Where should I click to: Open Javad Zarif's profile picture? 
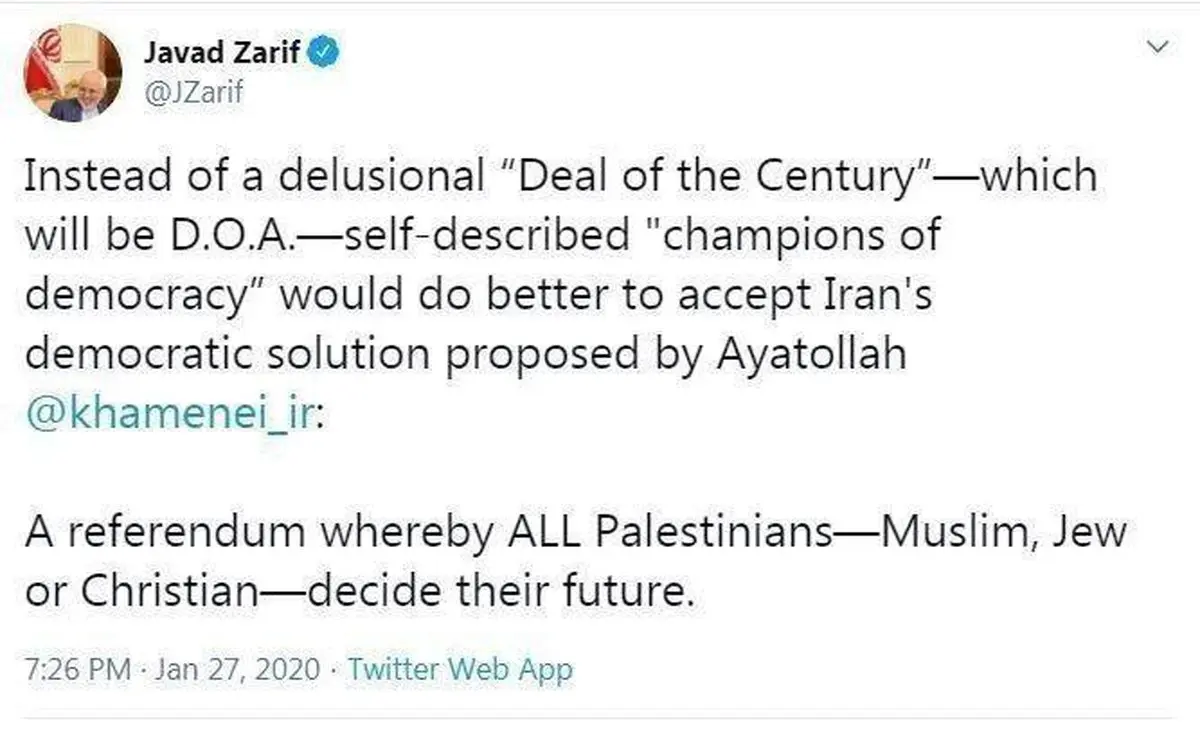point(72,75)
